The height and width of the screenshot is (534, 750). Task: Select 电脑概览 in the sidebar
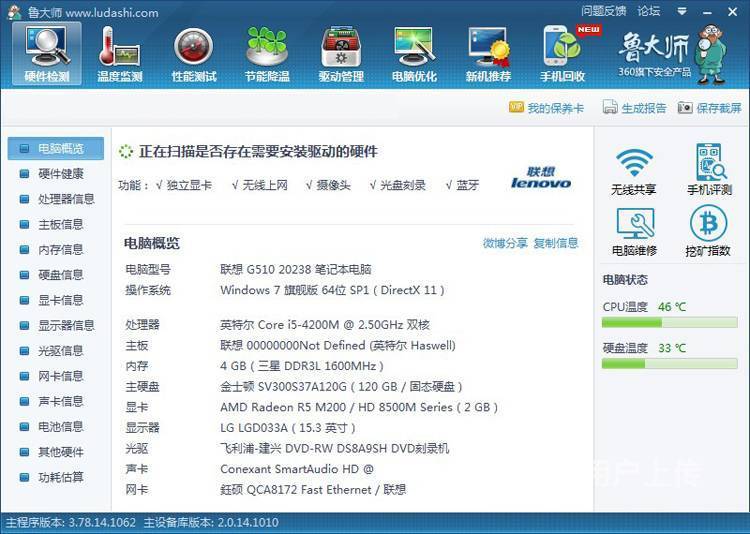pyautogui.click(x=55, y=148)
